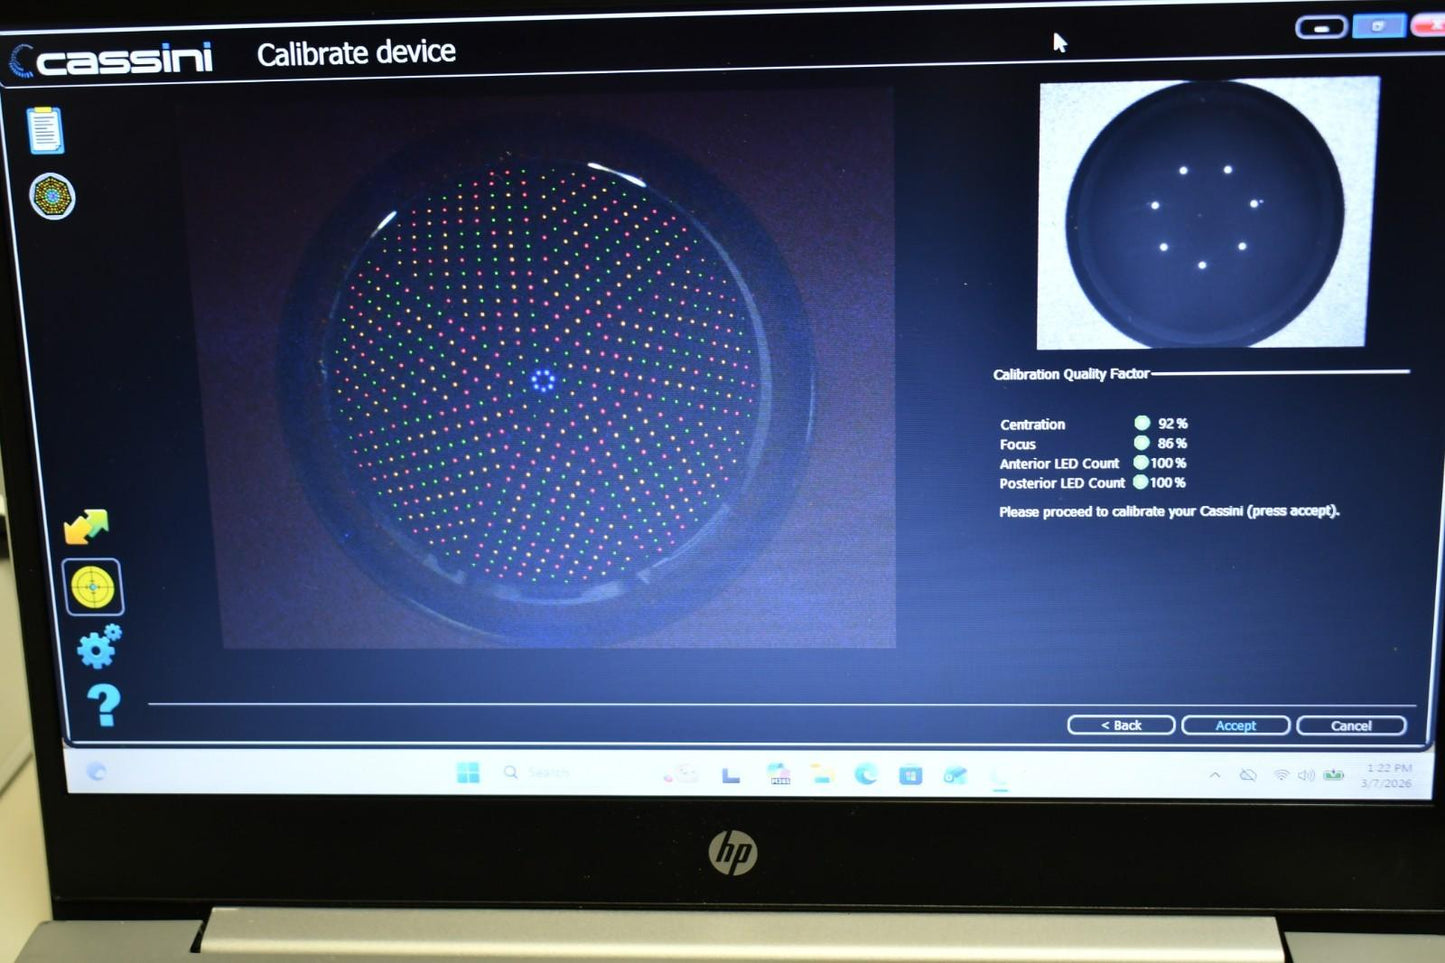Image resolution: width=1445 pixels, height=963 pixels.
Task: Click the Centration 92 % status indicator
Action: (x=1142, y=423)
